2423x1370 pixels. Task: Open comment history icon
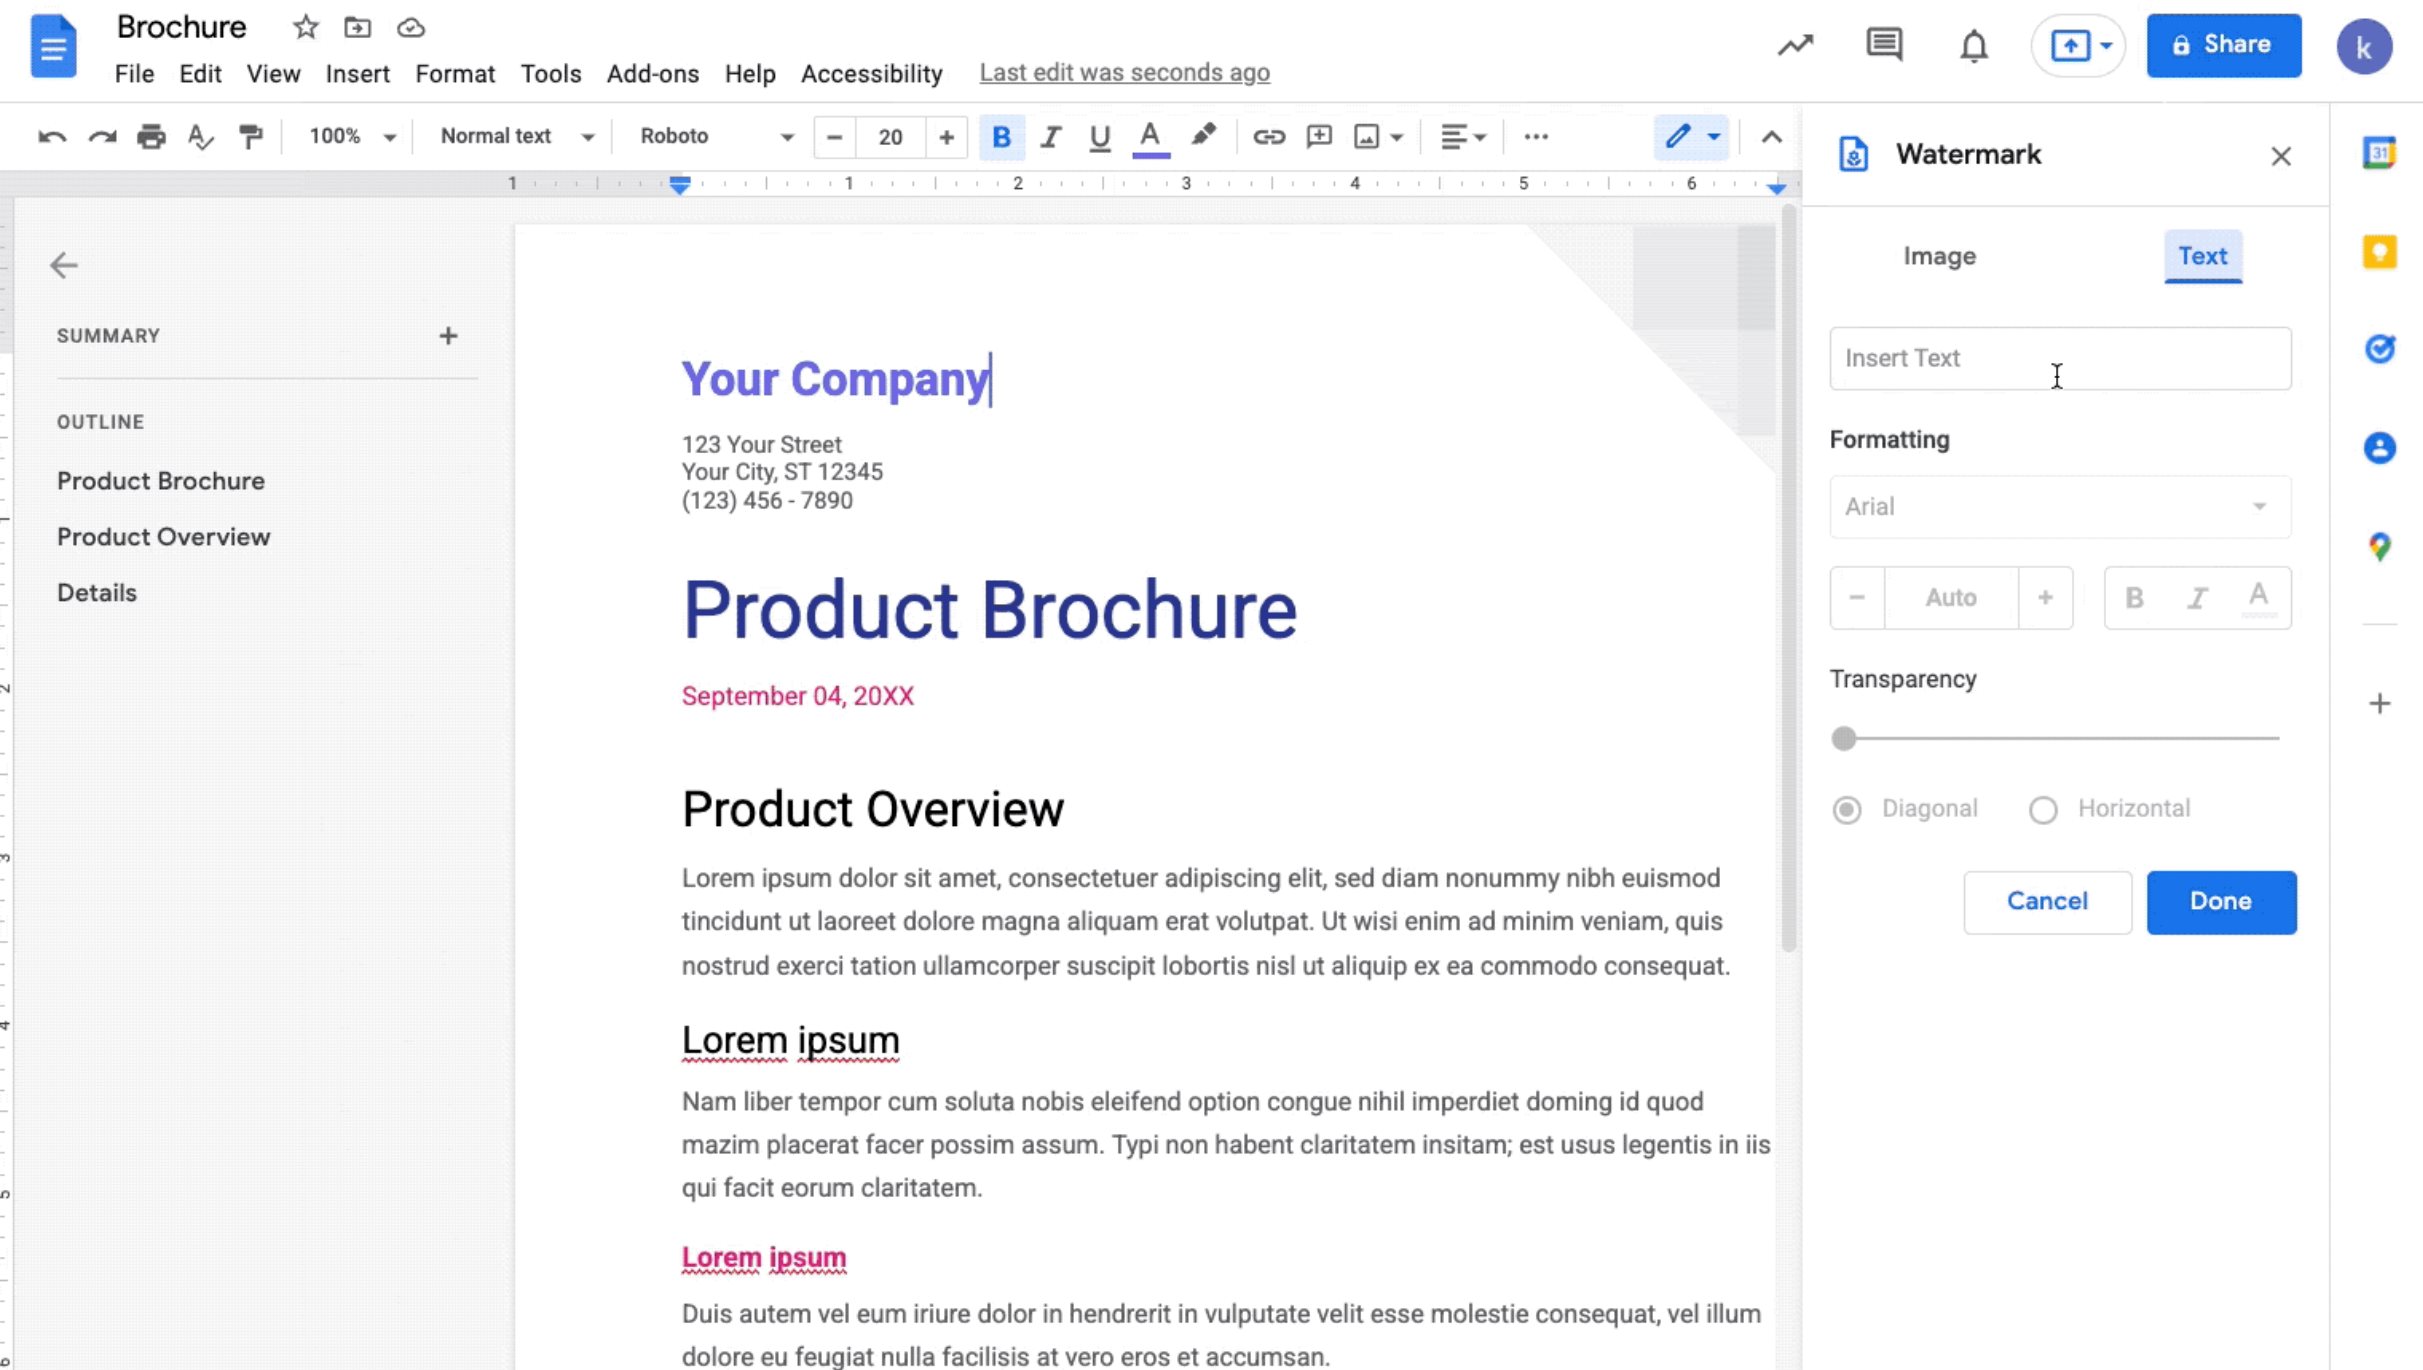tap(1884, 45)
